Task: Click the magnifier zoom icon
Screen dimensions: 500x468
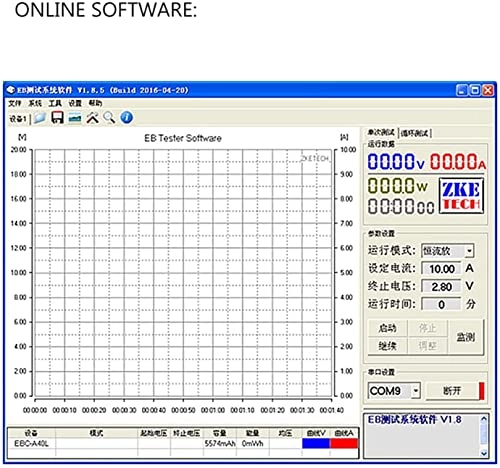Action: [109, 118]
